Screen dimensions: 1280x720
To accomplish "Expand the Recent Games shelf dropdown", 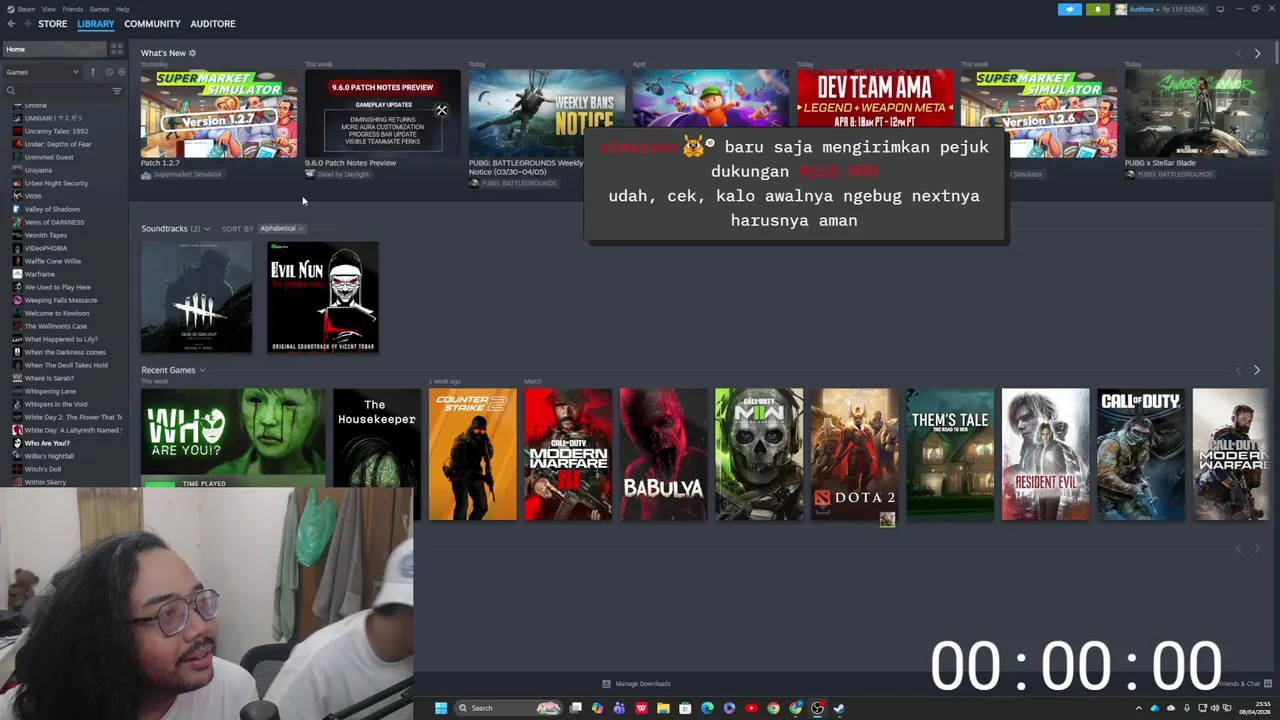I will 202,371.
